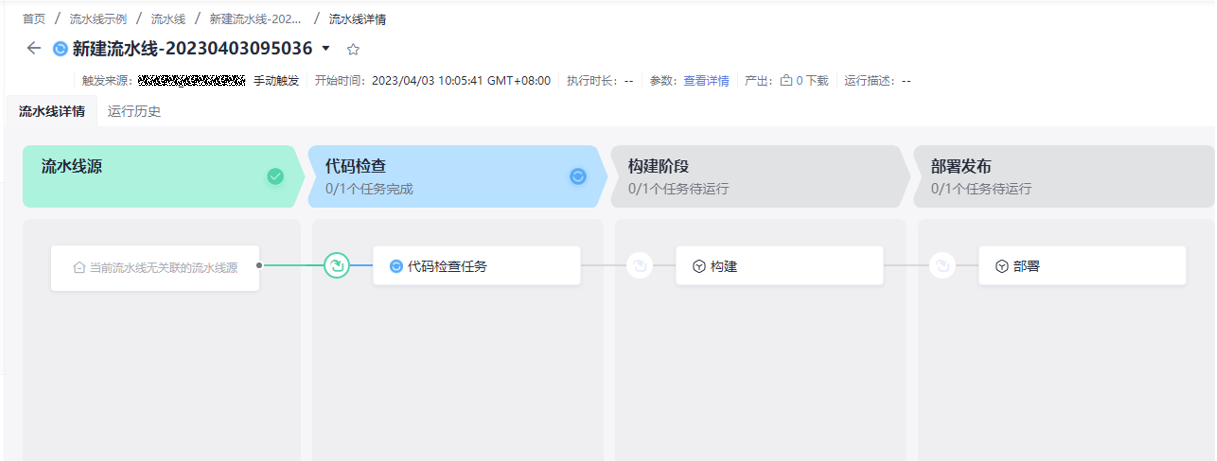Click 0/1个任务待运行 under 构建阶段
Screen dimensions: 1217x461
click(678, 188)
